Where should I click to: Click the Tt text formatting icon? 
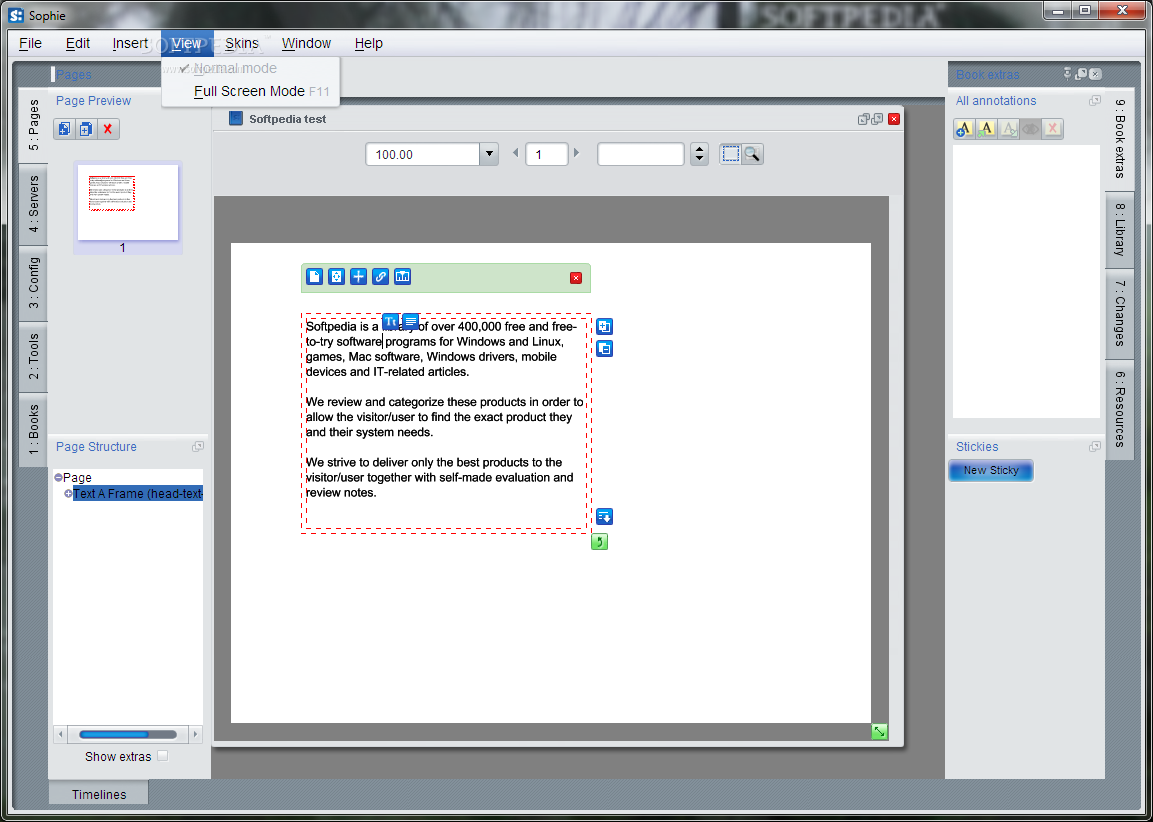(390, 321)
